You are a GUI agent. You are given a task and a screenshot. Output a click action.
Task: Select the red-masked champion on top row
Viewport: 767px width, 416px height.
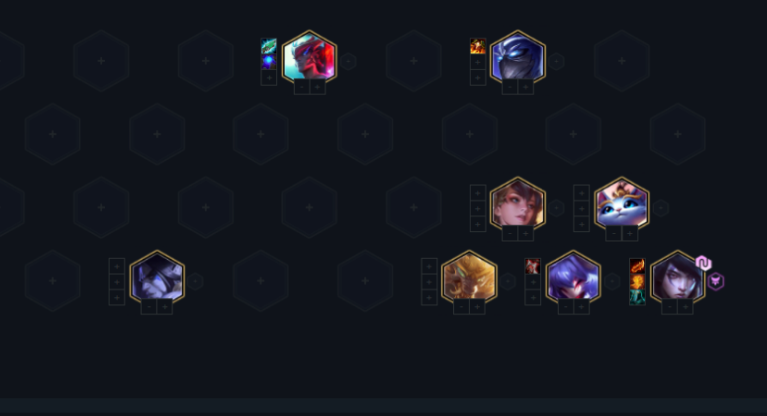(x=309, y=59)
